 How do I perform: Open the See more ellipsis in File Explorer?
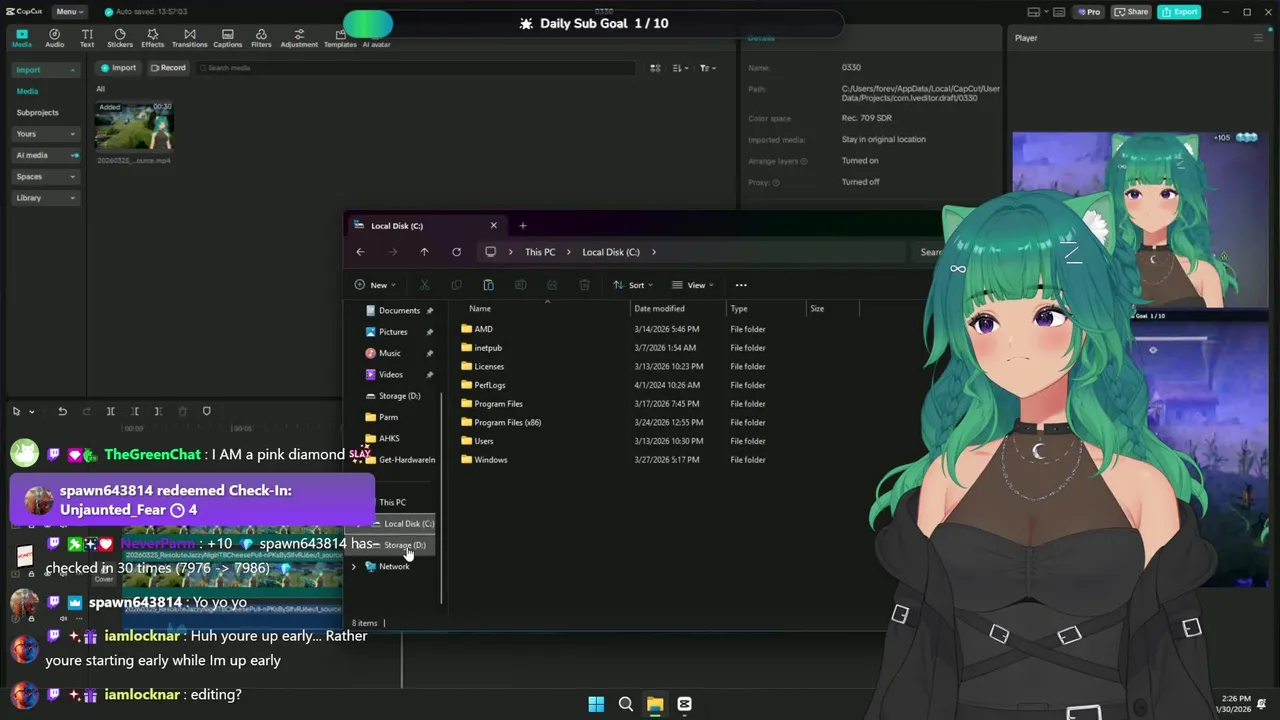pyautogui.click(x=741, y=285)
